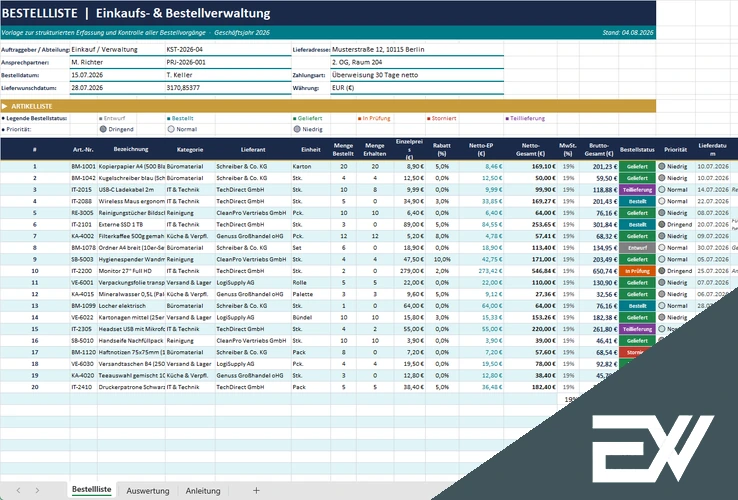Click gray Entwurf status badge row 8
This screenshot has height=500, width=738.
pos(637,248)
